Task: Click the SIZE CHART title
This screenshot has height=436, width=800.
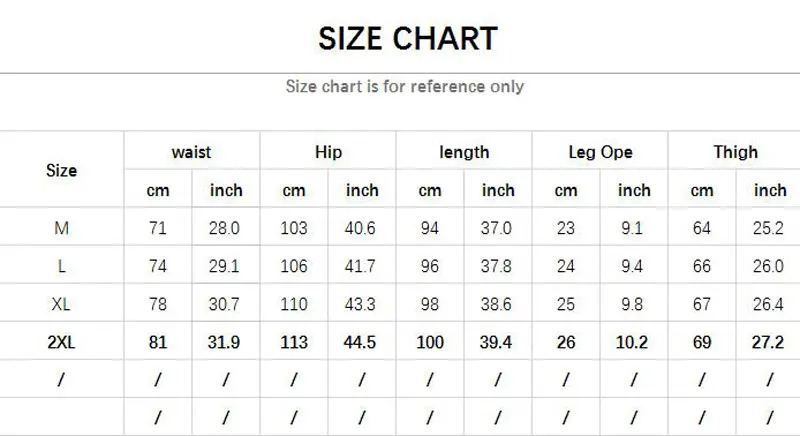Action: tap(408, 38)
